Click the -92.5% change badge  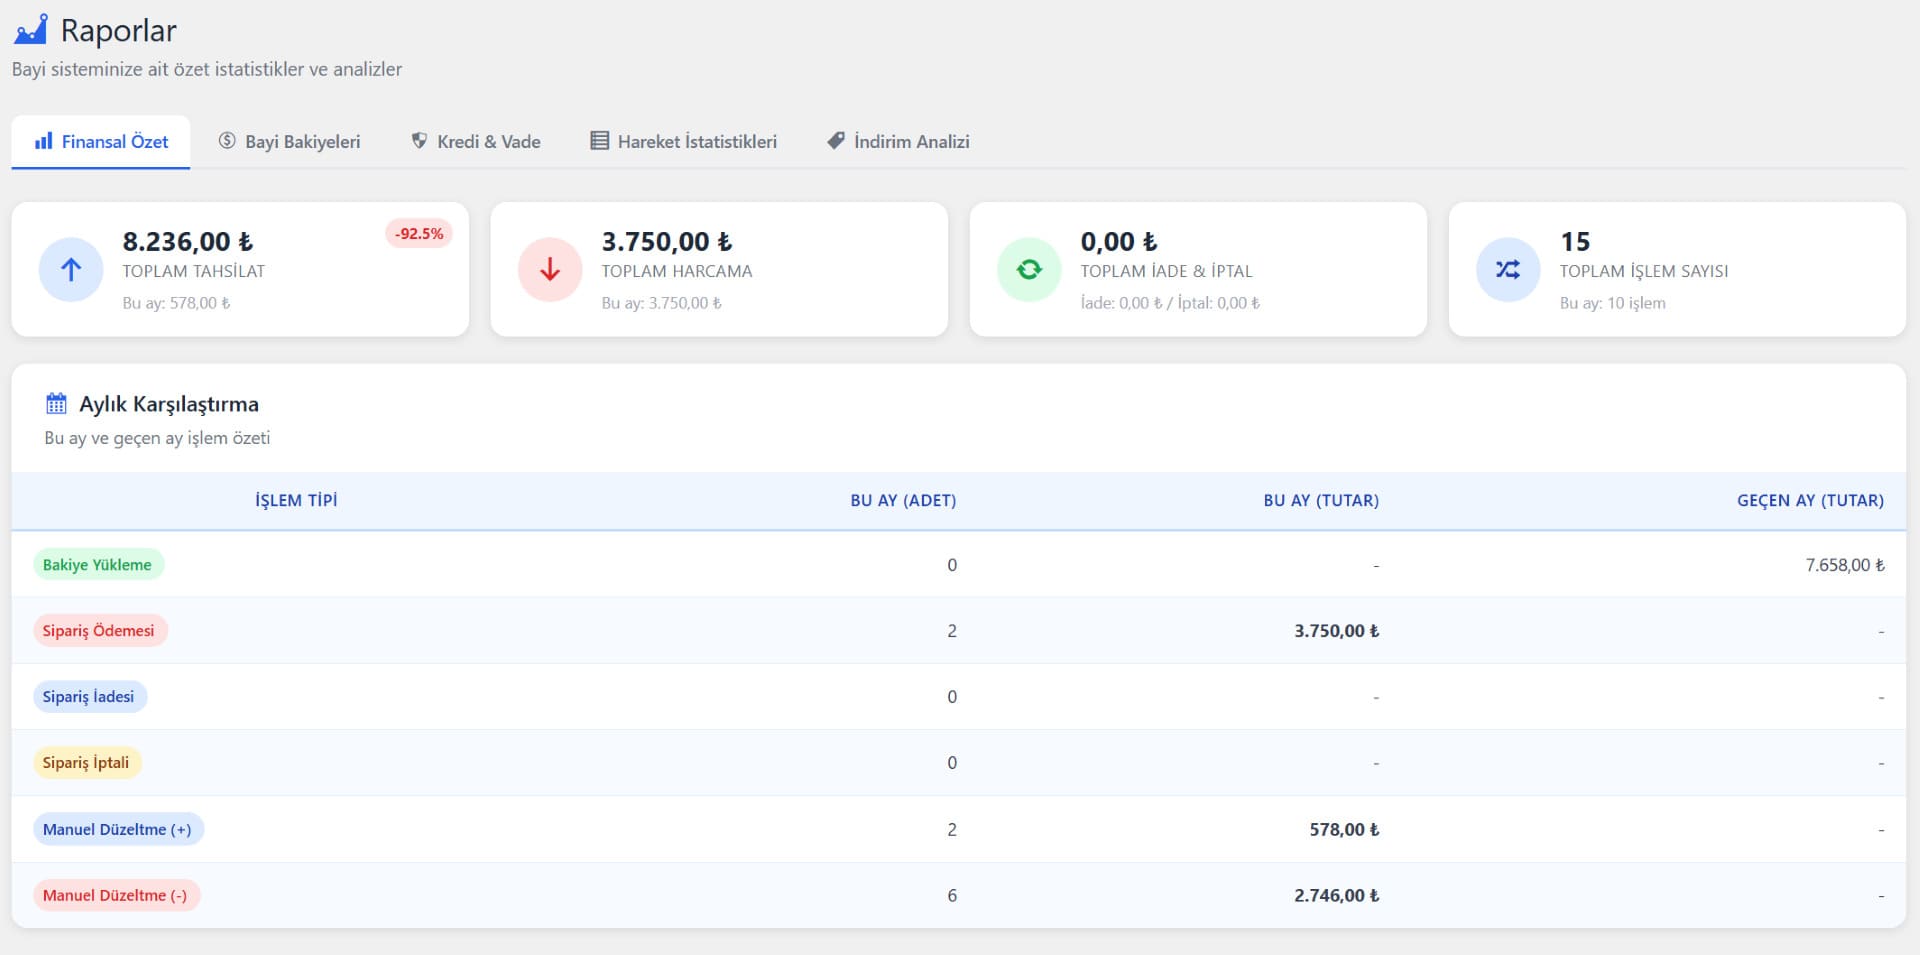[x=419, y=234]
